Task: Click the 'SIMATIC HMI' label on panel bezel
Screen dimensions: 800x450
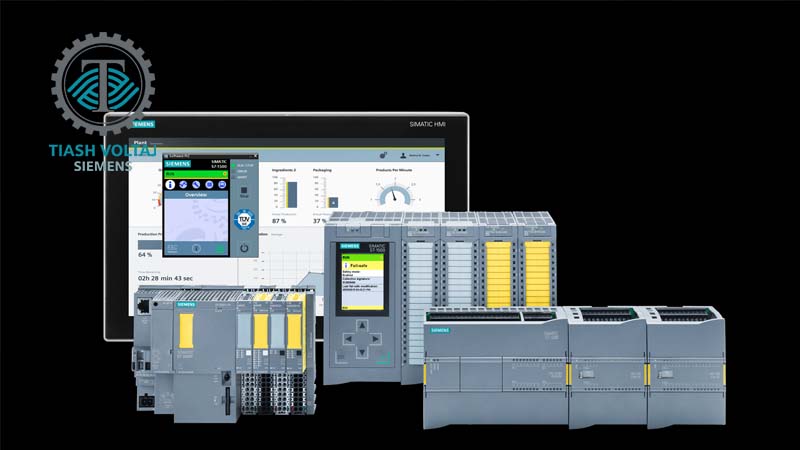Action: pos(428,124)
